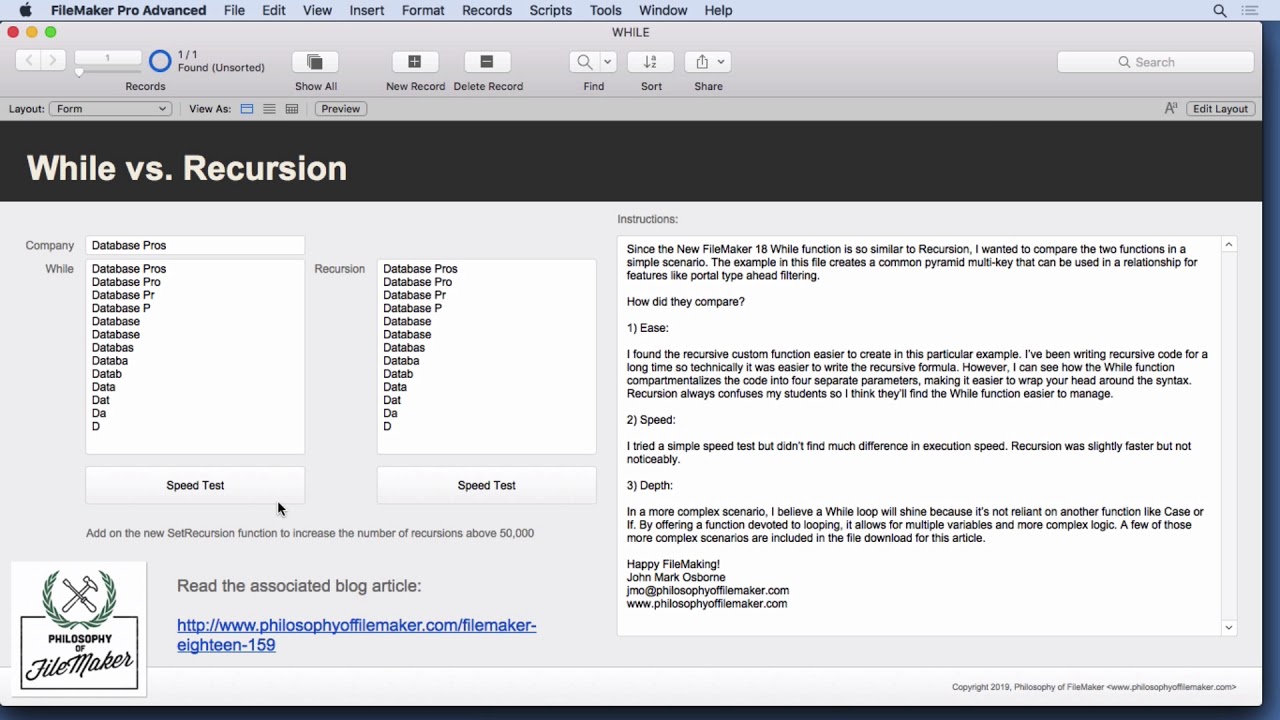The height and width of the screenshot is (720, 1280).
Task: Click the New Record toolbar icon
Action: (415, 62)
